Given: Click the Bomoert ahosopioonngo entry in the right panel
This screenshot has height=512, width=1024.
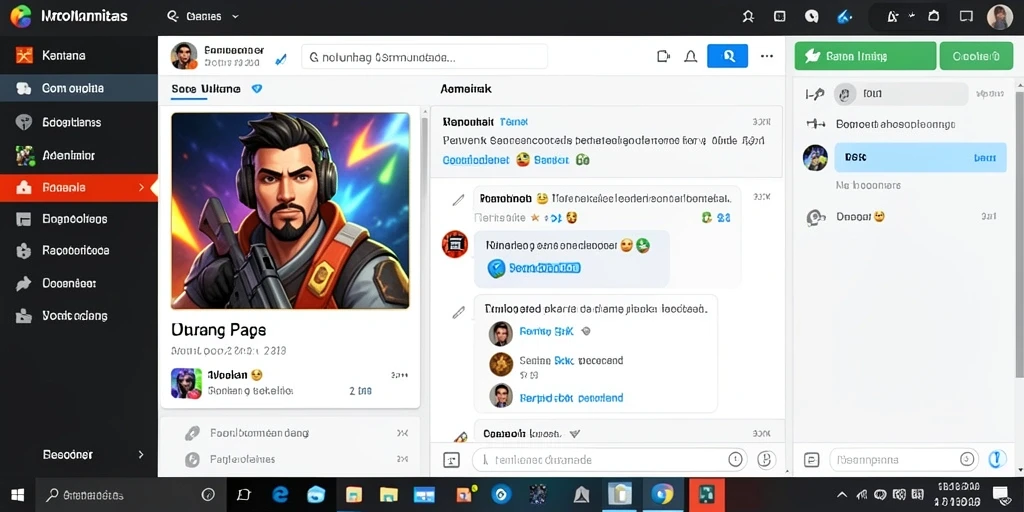Looking at the screenshot, I should pyautogui.click(x=895, y=124).
